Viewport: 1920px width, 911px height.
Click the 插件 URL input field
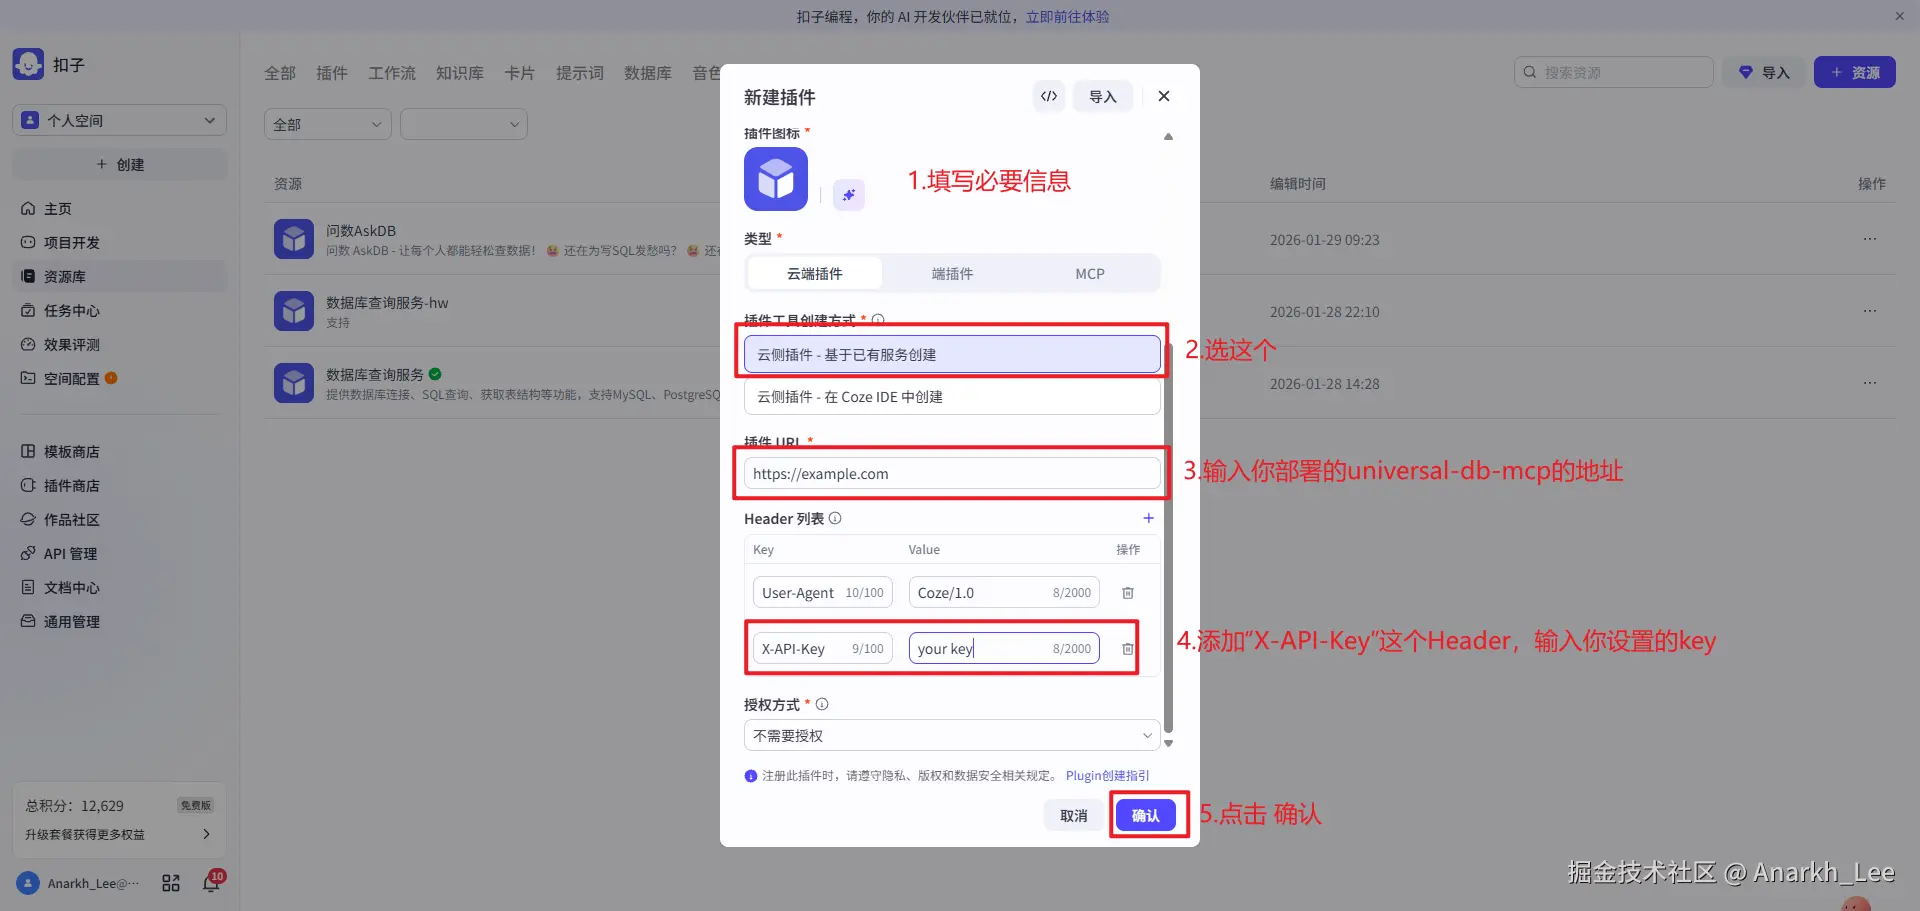(x=952, y=474)
